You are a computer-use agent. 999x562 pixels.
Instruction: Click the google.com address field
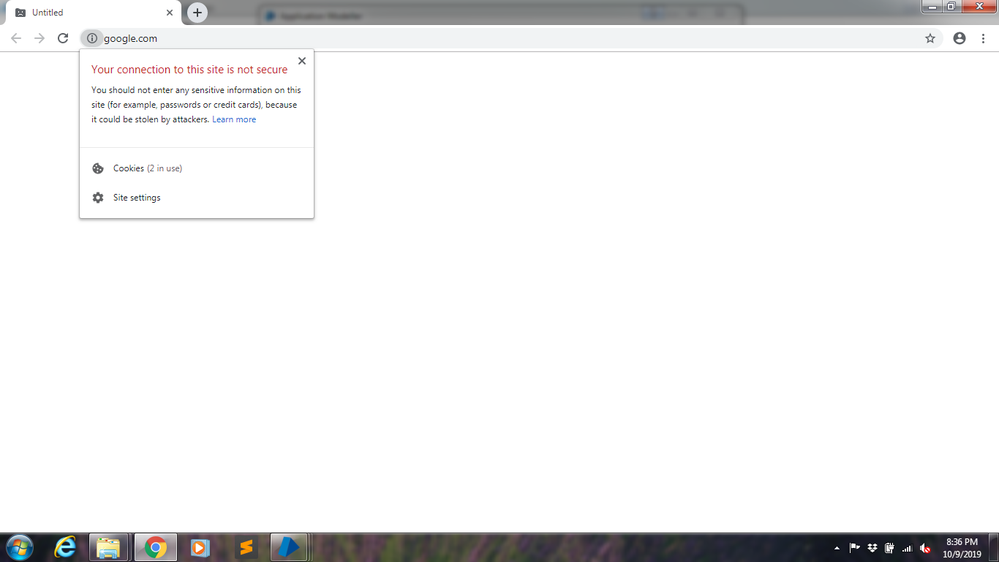[510, 38]
